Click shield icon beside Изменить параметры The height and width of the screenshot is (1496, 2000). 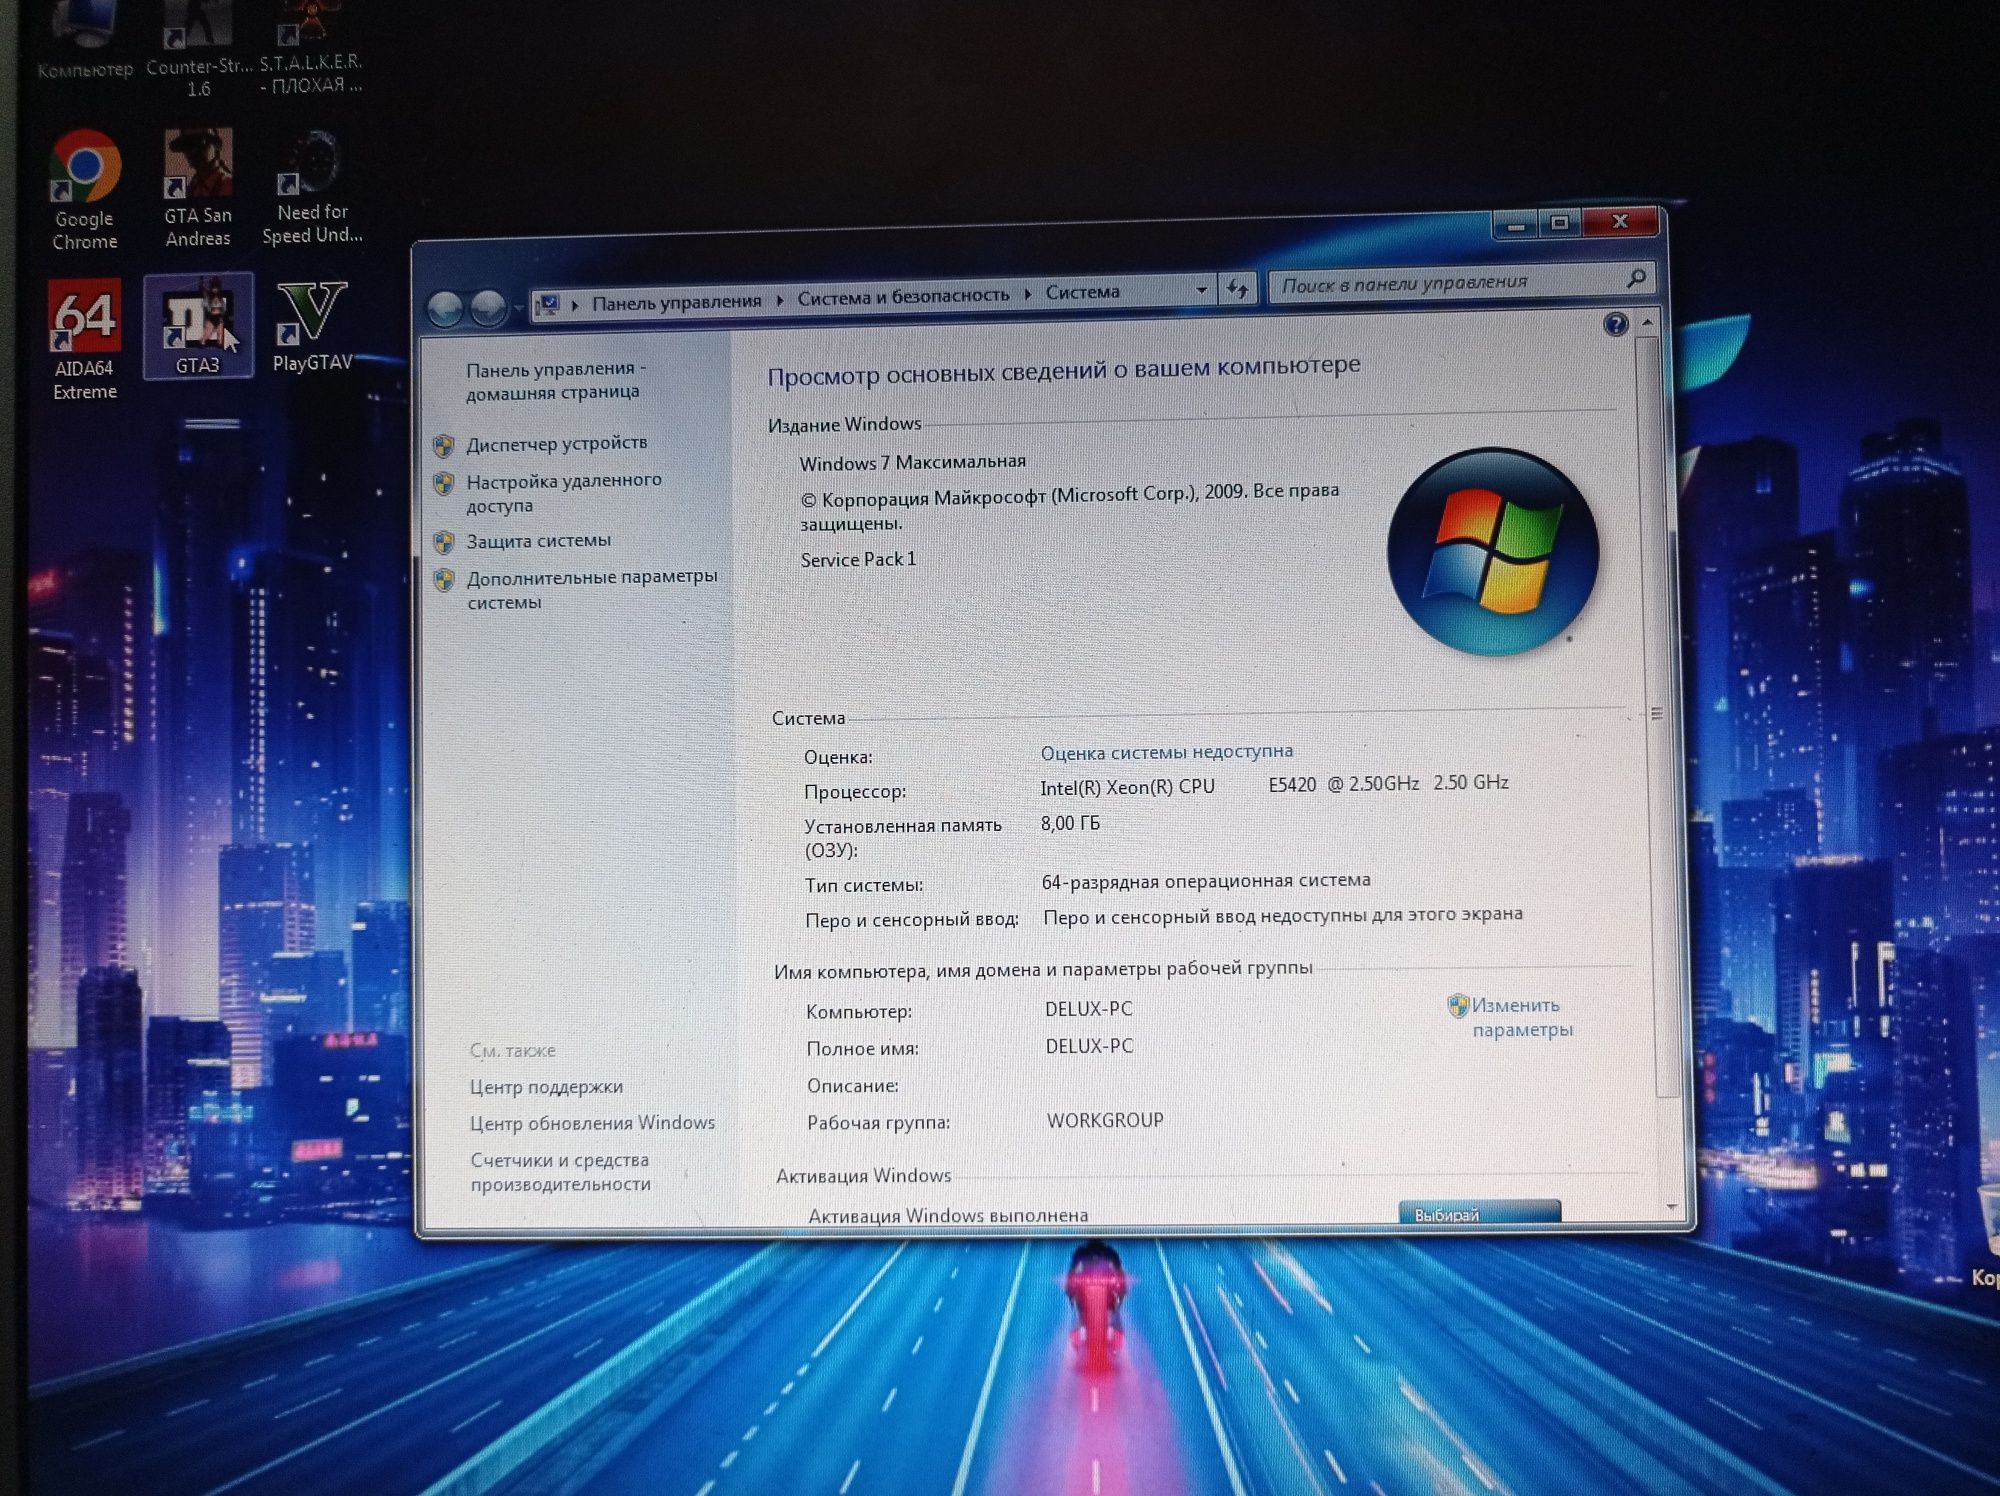coord(1458,1005)
